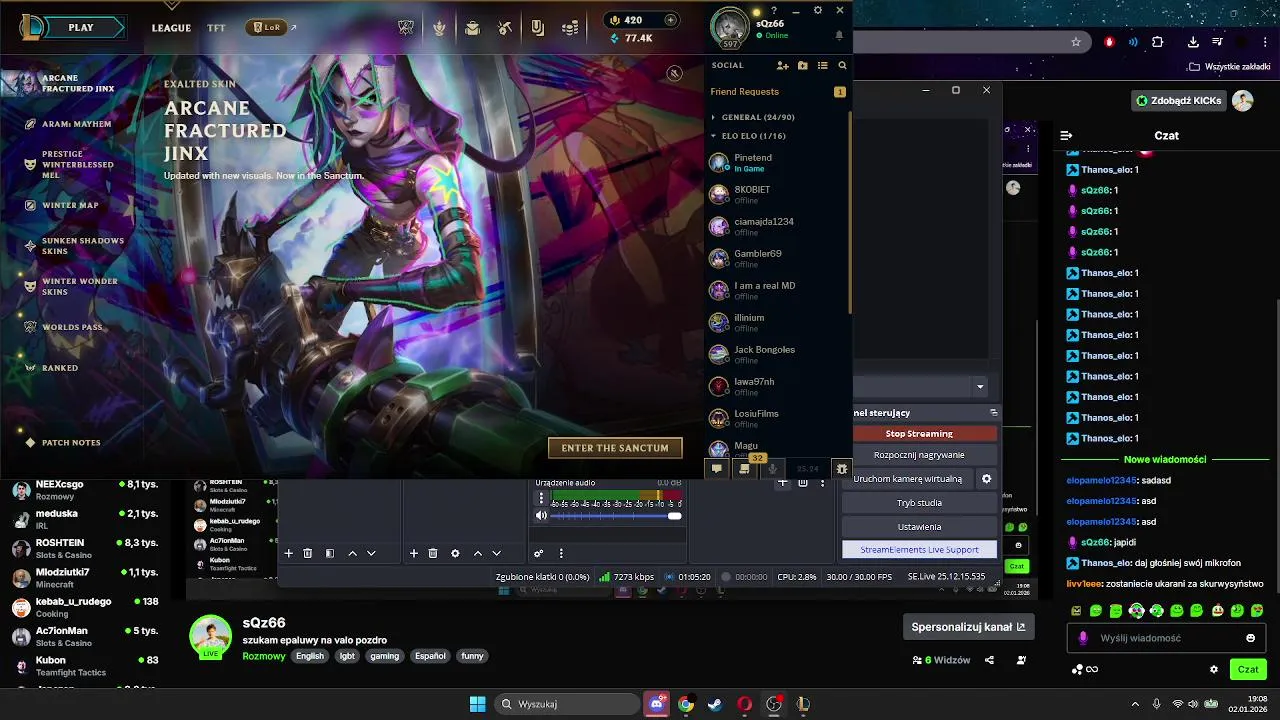This screenshot has width=1280, height=720.
Task: Open League client settings gear
Action: (818, 10)
